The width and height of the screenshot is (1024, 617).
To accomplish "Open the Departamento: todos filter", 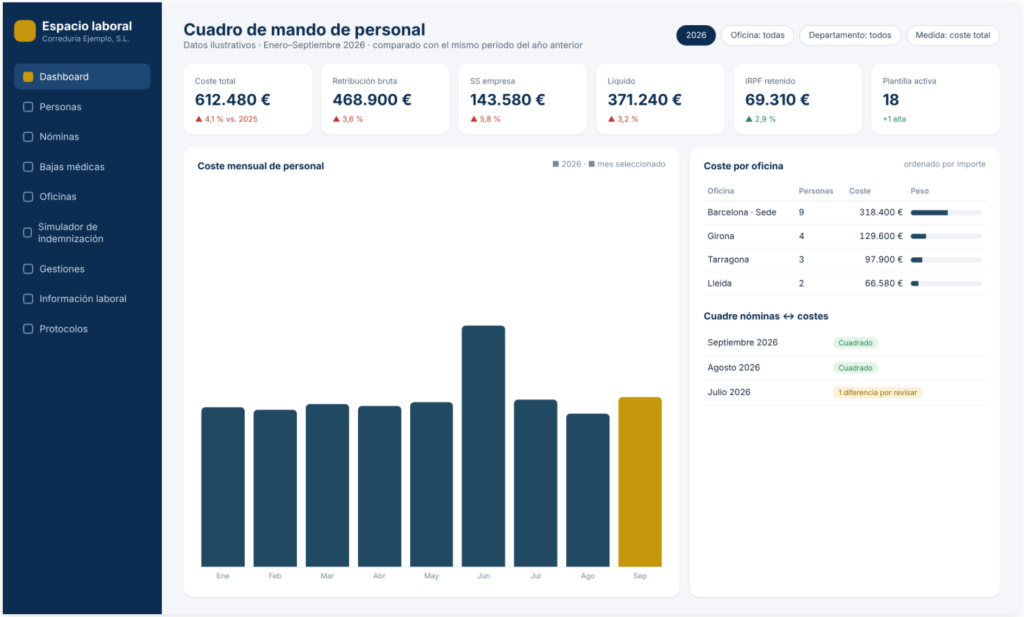I will point(850,35).
